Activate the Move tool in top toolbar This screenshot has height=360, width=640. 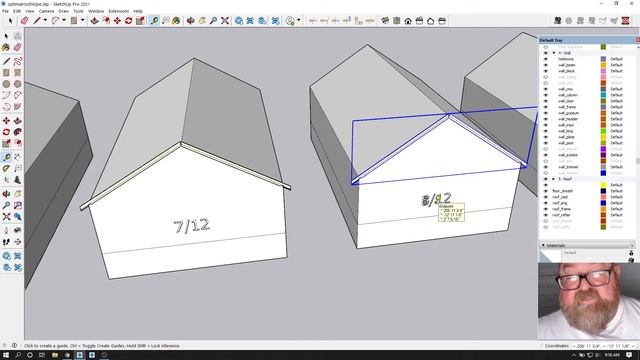pyautogui.click(x=117, y=20)
